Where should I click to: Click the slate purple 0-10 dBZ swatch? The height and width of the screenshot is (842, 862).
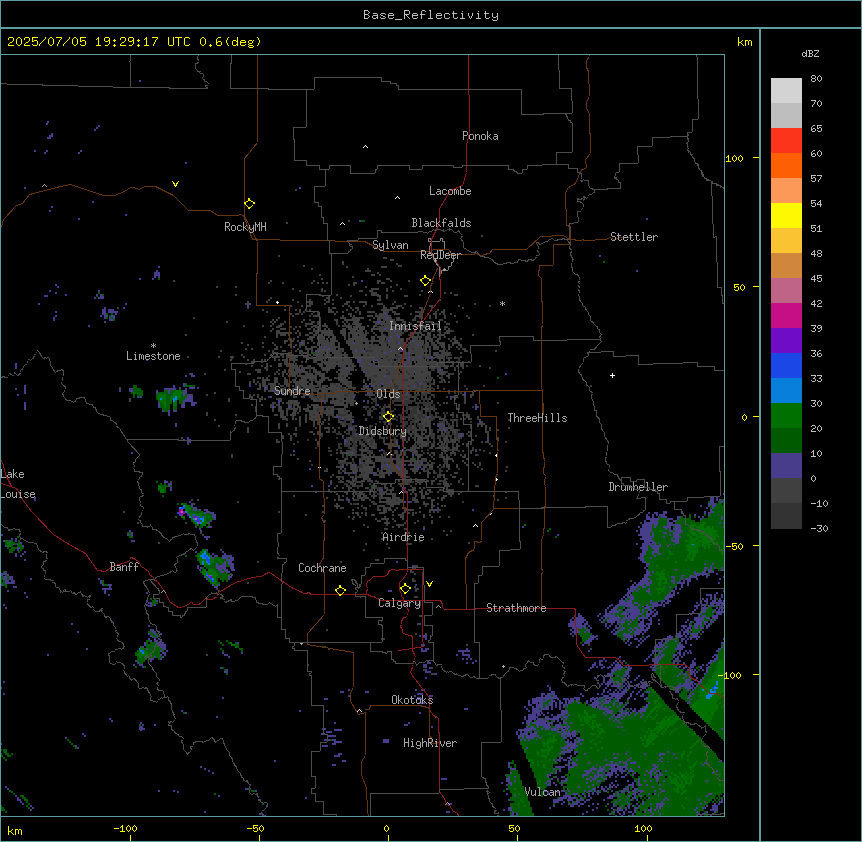tap(786, 466)
